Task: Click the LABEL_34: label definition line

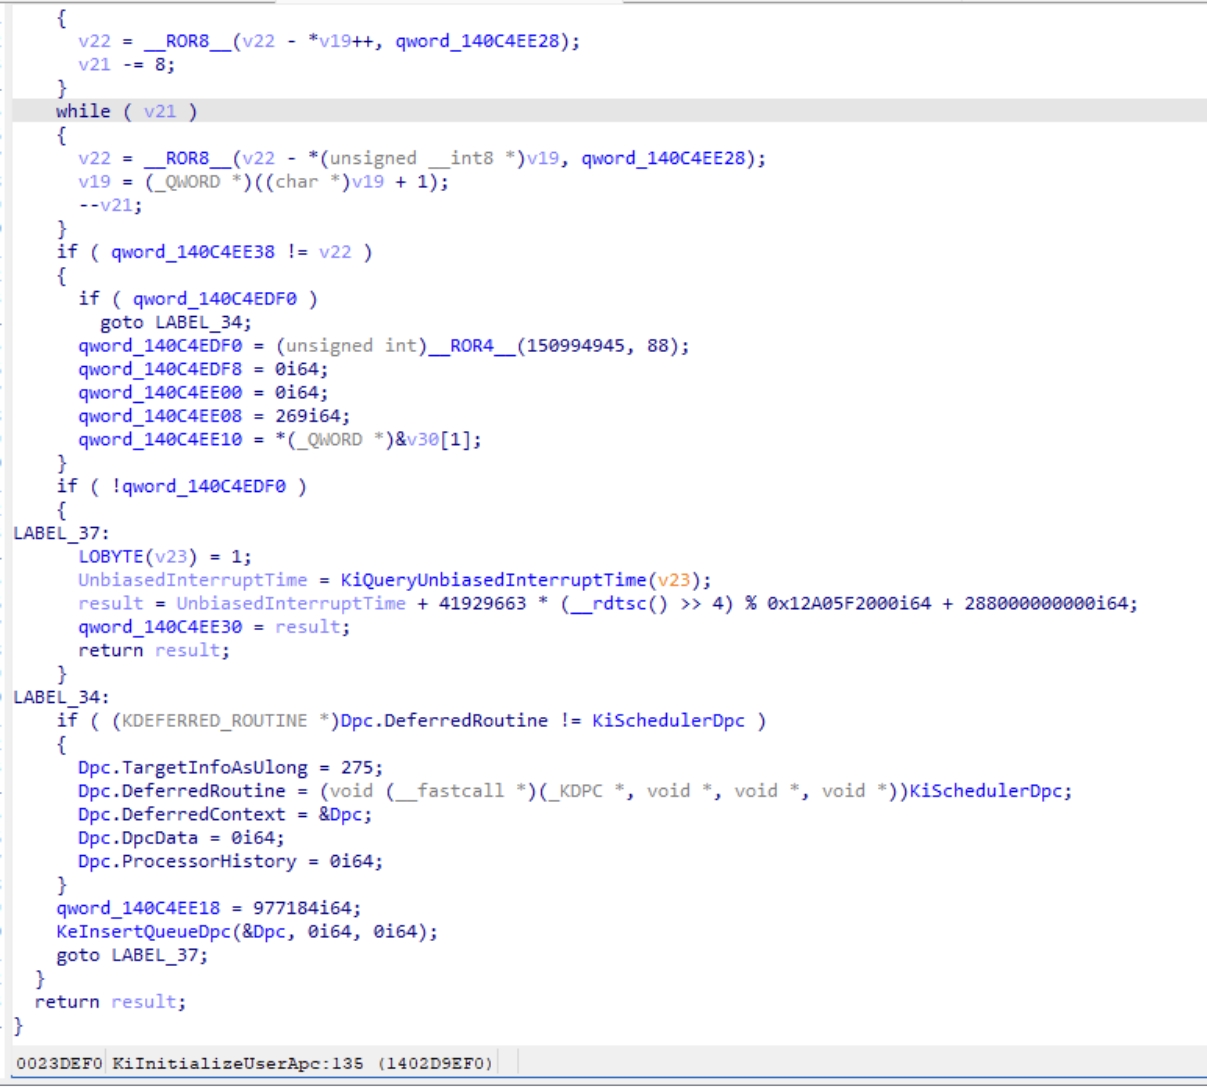Action: click(x=61, y=697)
